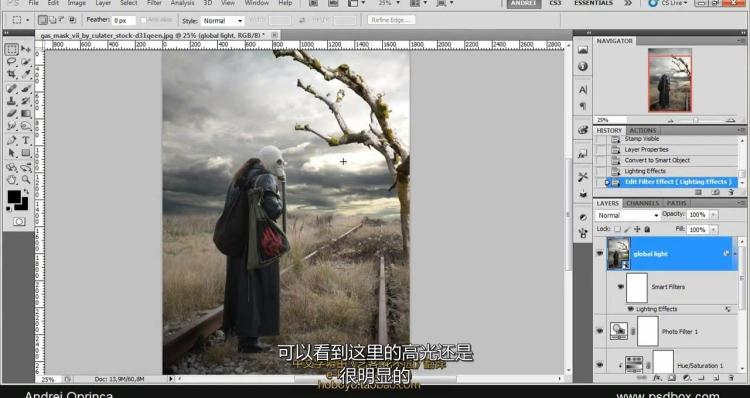The height and width of the screenshot is (398, 750).
Task: Toggle Quick Mask mode icon
Action: pos(19,221)
